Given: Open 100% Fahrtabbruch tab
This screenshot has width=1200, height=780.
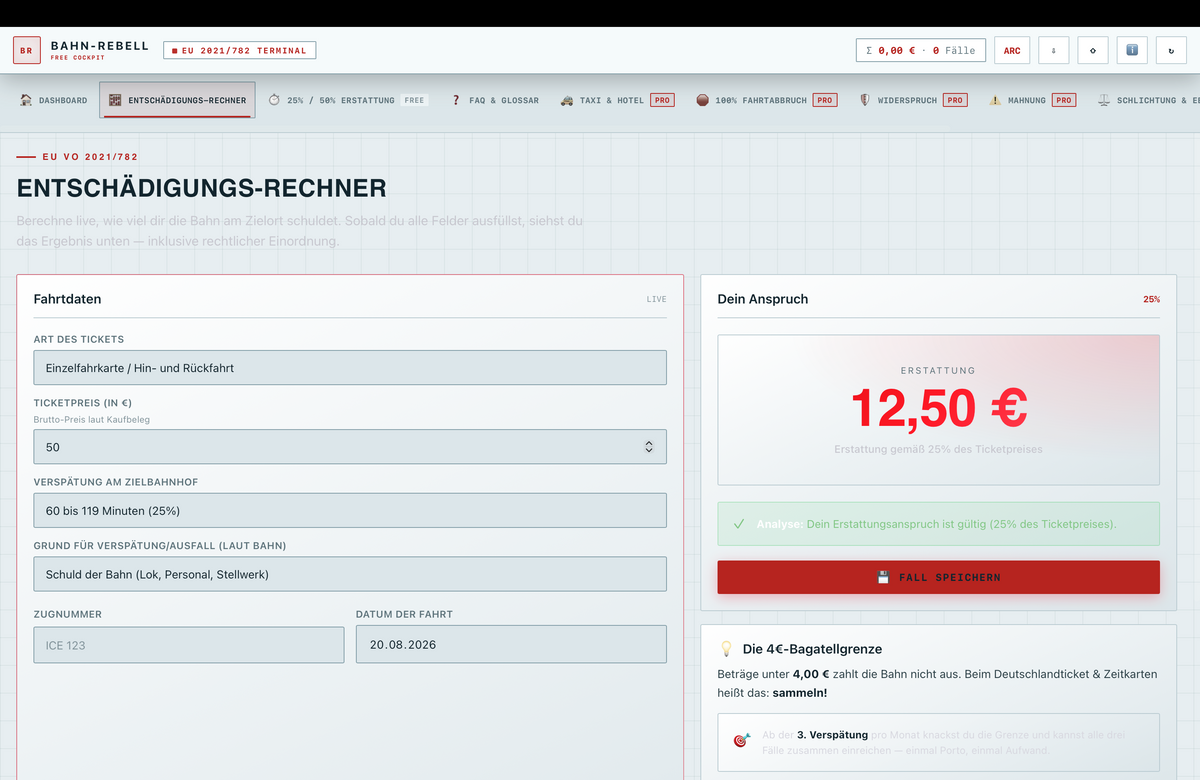Looking at the screenshot, I should click(766, 100).
